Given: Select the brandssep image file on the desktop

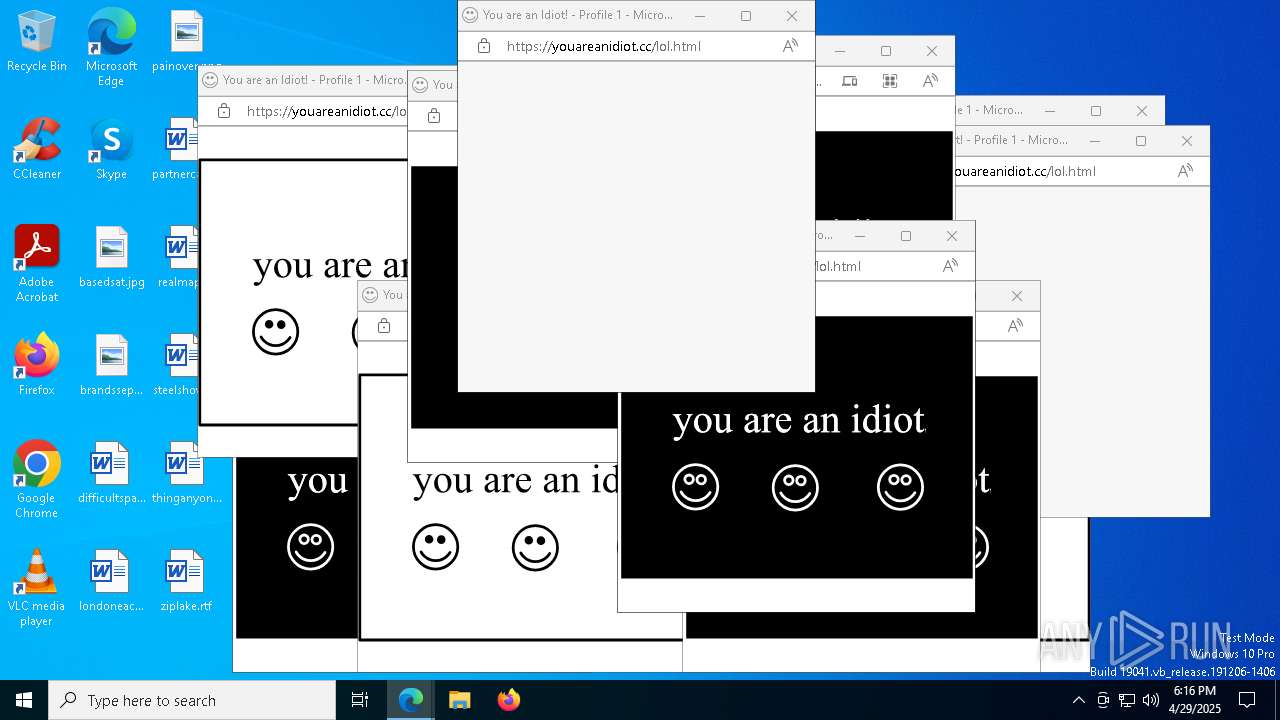Looking at the screenshot, I should point(111,366).
